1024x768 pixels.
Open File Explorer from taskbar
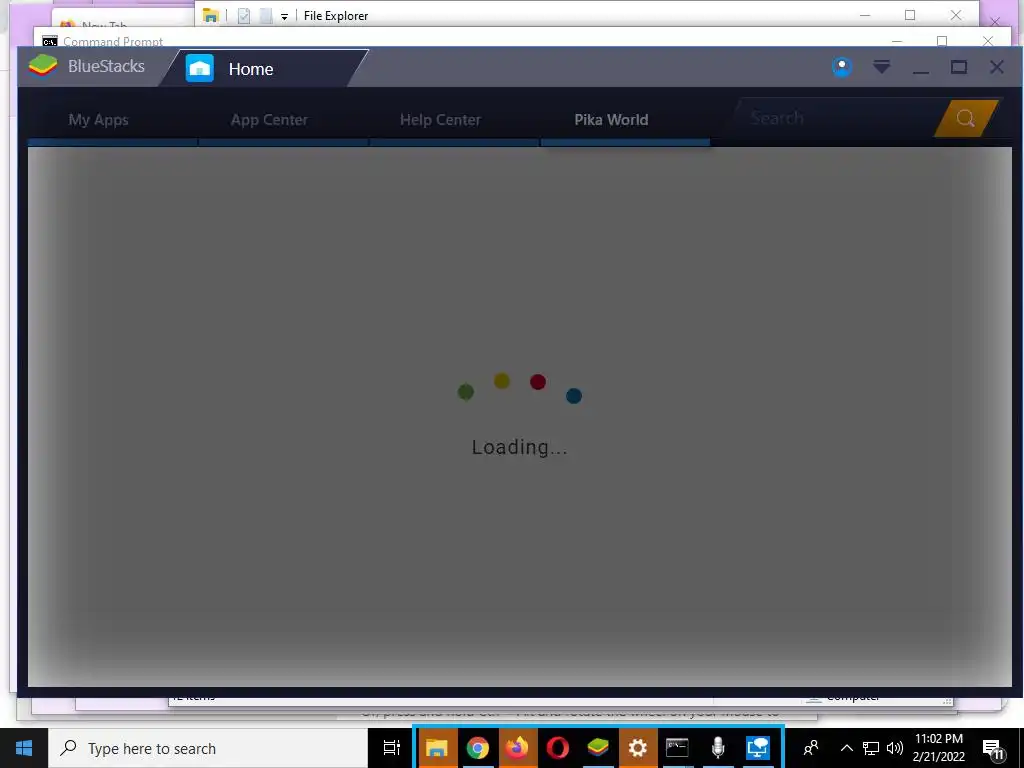pyautogui.click(x=437, y=748)
